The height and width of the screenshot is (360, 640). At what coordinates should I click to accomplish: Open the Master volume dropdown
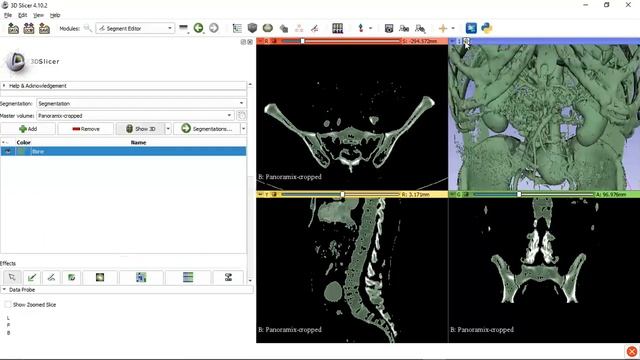(135, 116)
